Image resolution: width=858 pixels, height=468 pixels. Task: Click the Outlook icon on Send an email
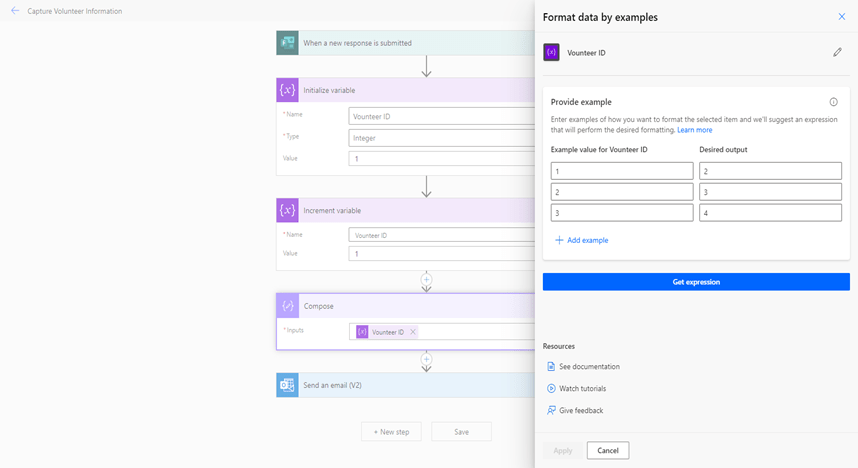pyautogui.click(x=287, y=385)
